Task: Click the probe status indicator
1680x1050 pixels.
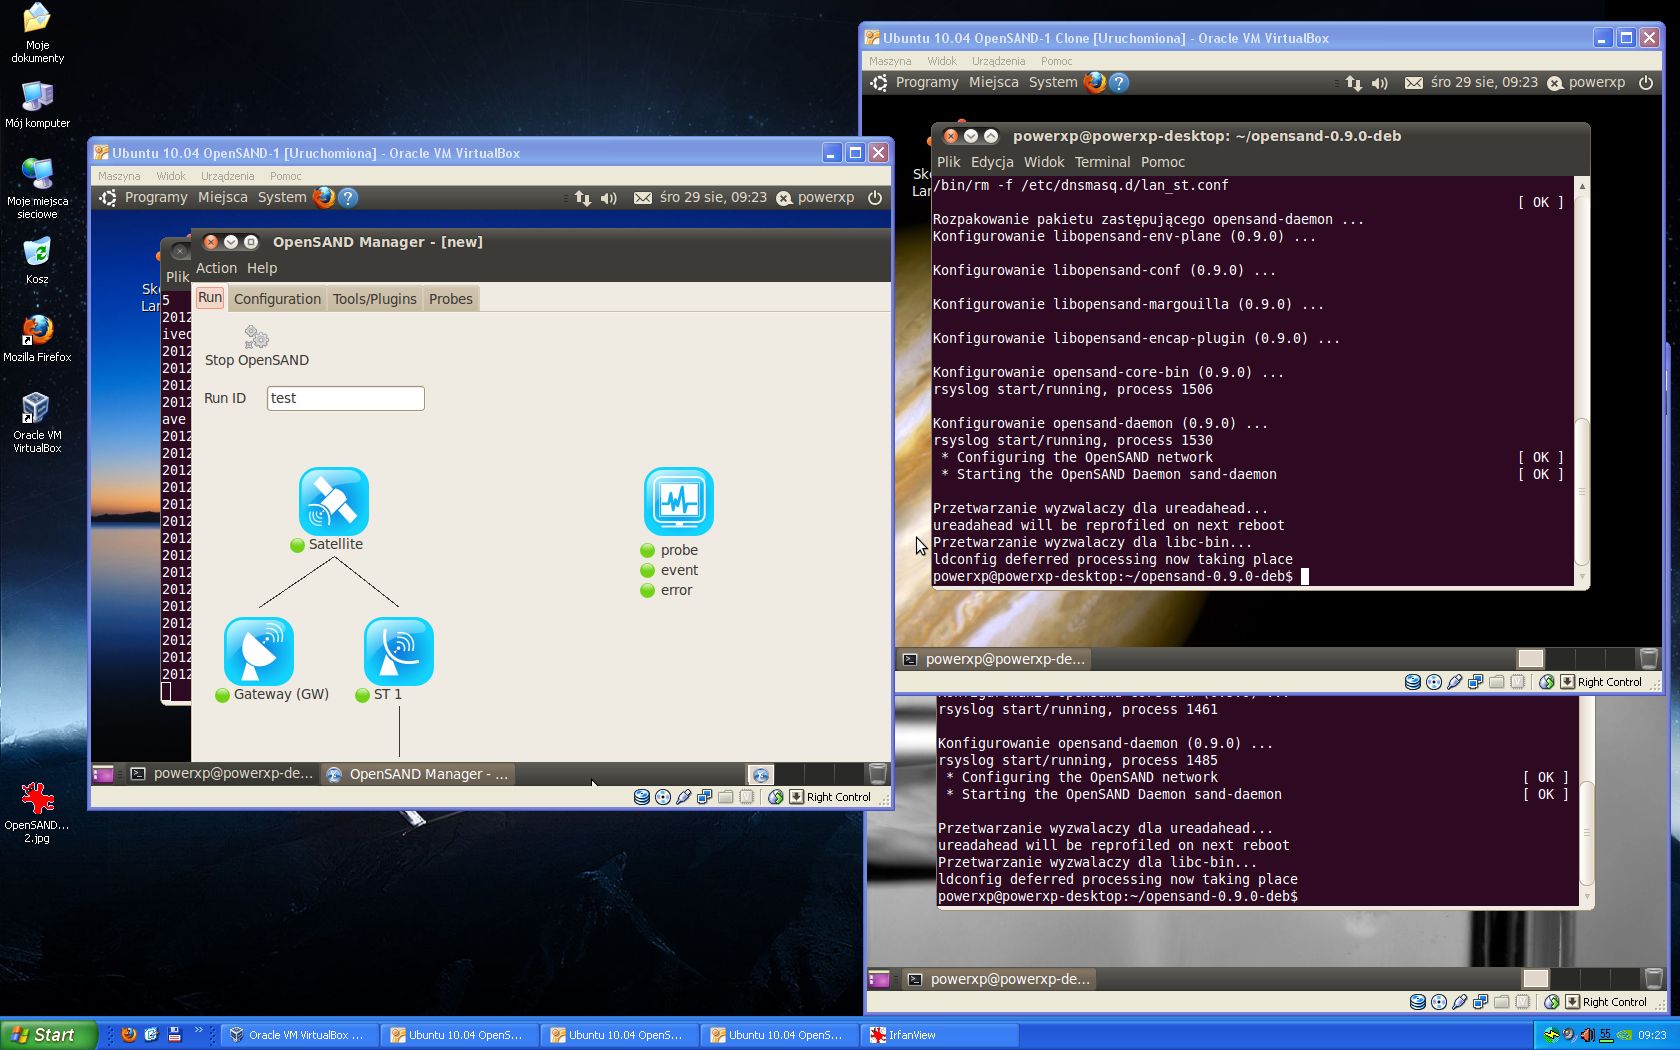Action: 647,550
